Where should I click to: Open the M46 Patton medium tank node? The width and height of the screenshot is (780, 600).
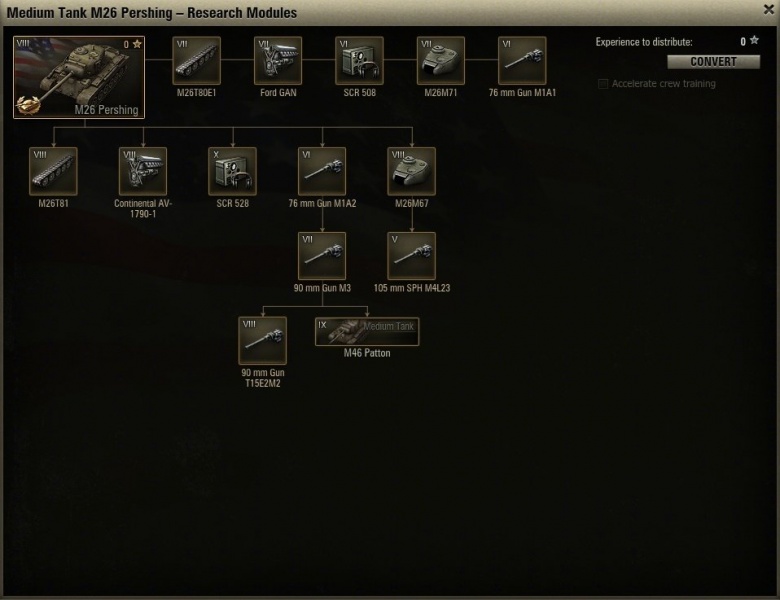pyautogui.click(x=367, y=331)
